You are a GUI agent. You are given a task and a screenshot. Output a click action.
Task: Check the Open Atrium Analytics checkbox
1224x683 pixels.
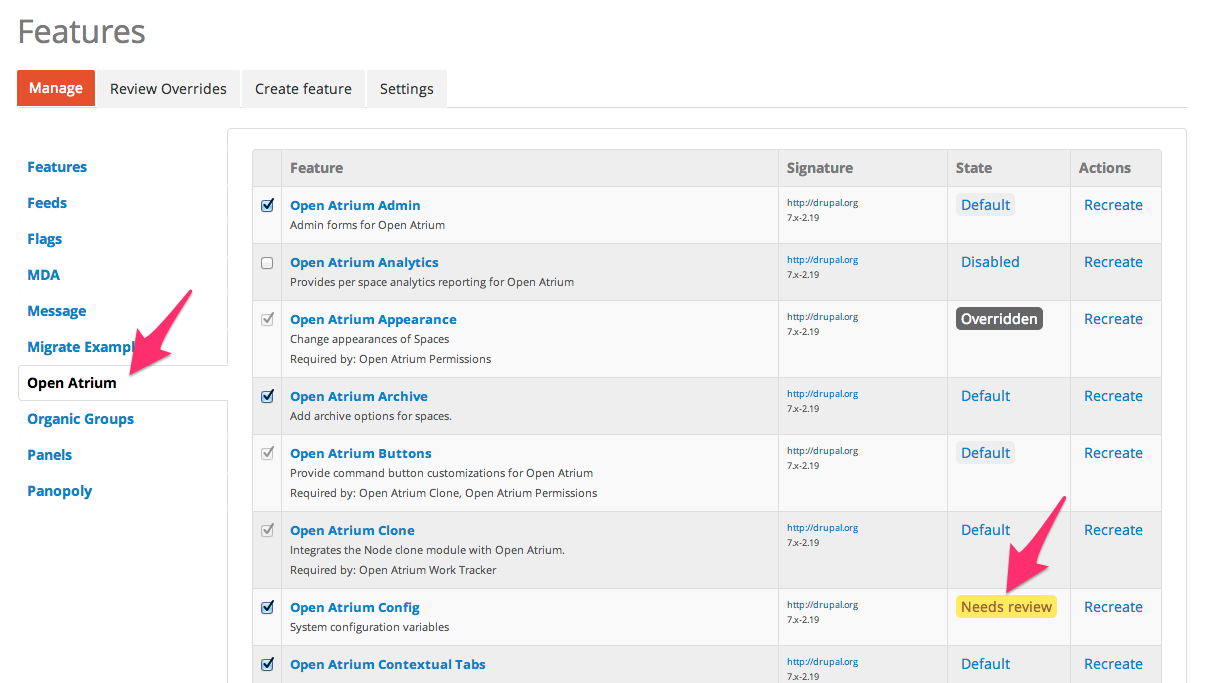[x=267, y=263]
